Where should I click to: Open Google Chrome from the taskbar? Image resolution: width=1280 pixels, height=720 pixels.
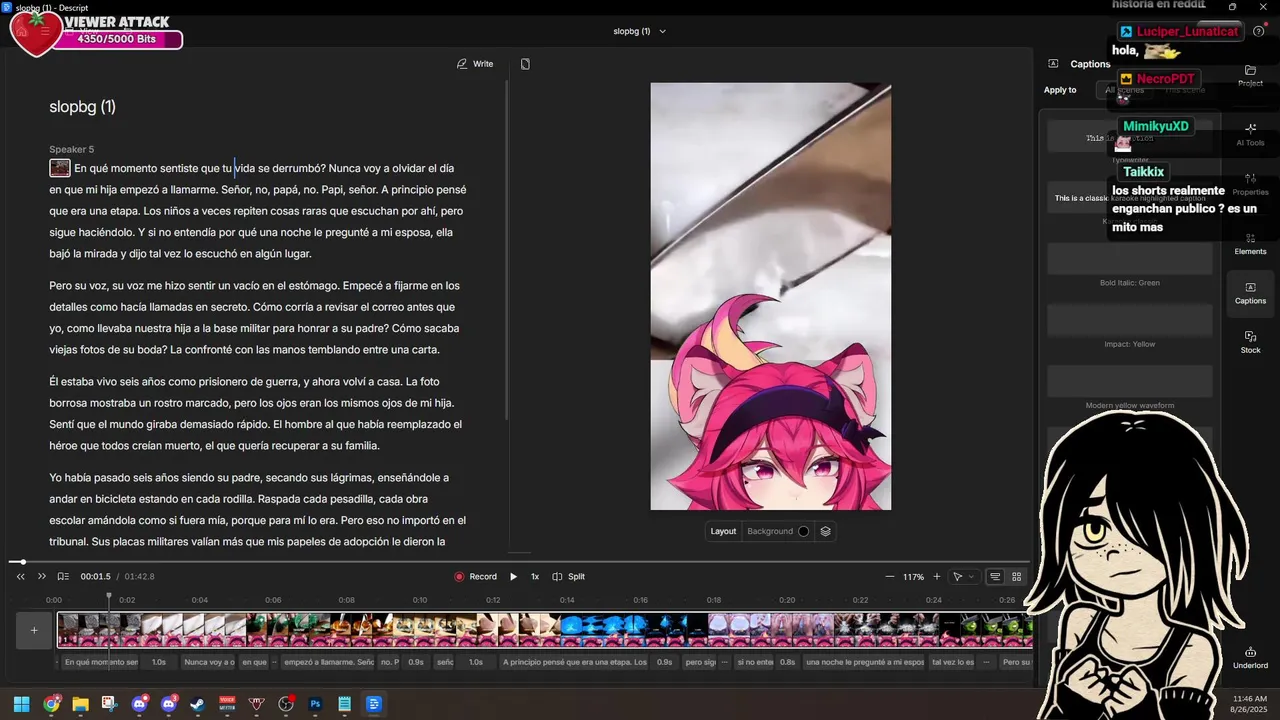(x=51, y=704)
